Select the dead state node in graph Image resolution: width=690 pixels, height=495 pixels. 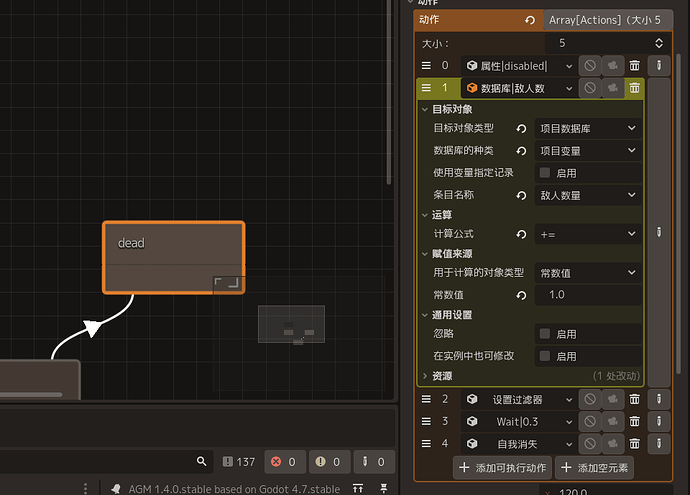[174, 257]
